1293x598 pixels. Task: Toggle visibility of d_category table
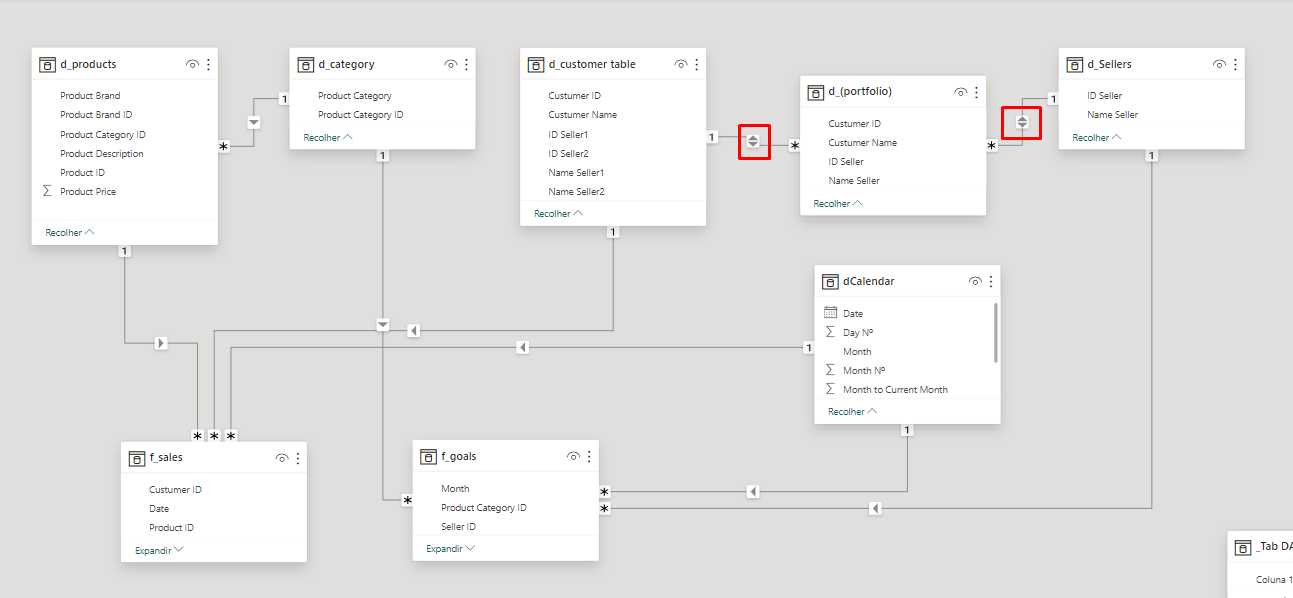(x=451, y=64)
